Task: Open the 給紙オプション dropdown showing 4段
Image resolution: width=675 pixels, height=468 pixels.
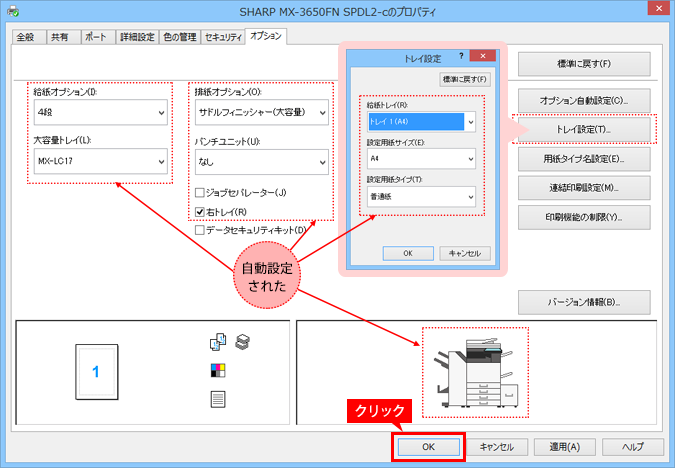Action: pos(101,112)
